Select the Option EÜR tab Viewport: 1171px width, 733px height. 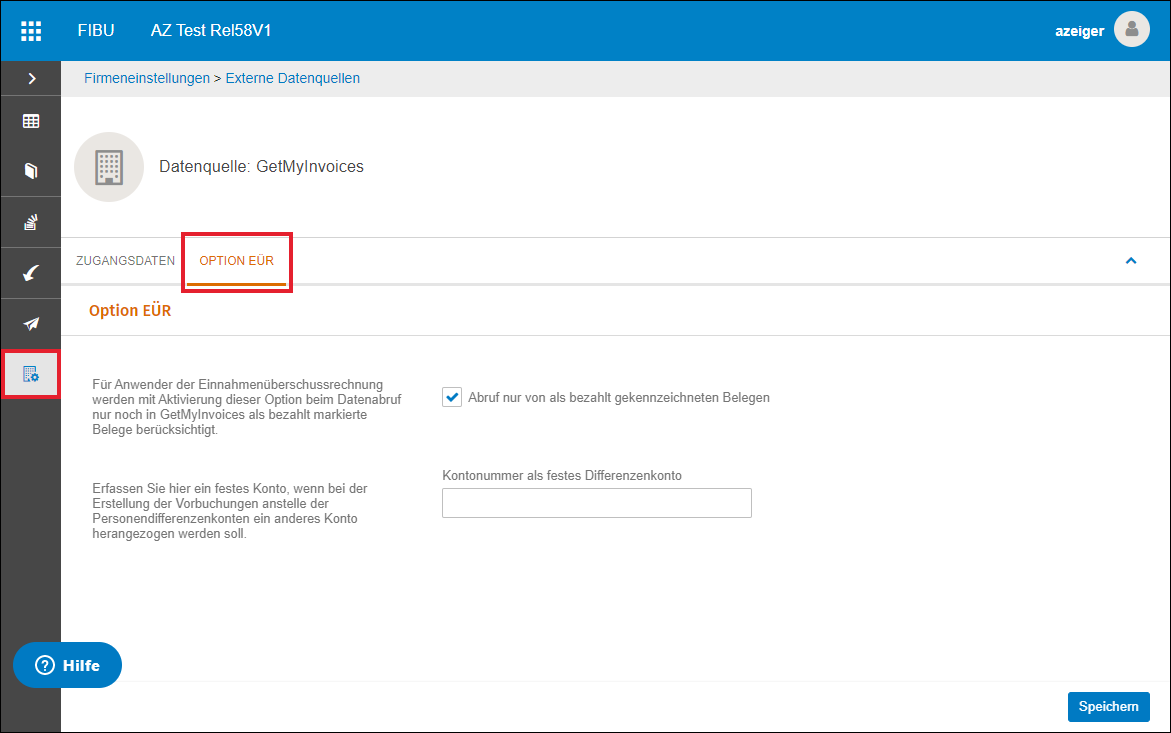(x=237, y=261)
